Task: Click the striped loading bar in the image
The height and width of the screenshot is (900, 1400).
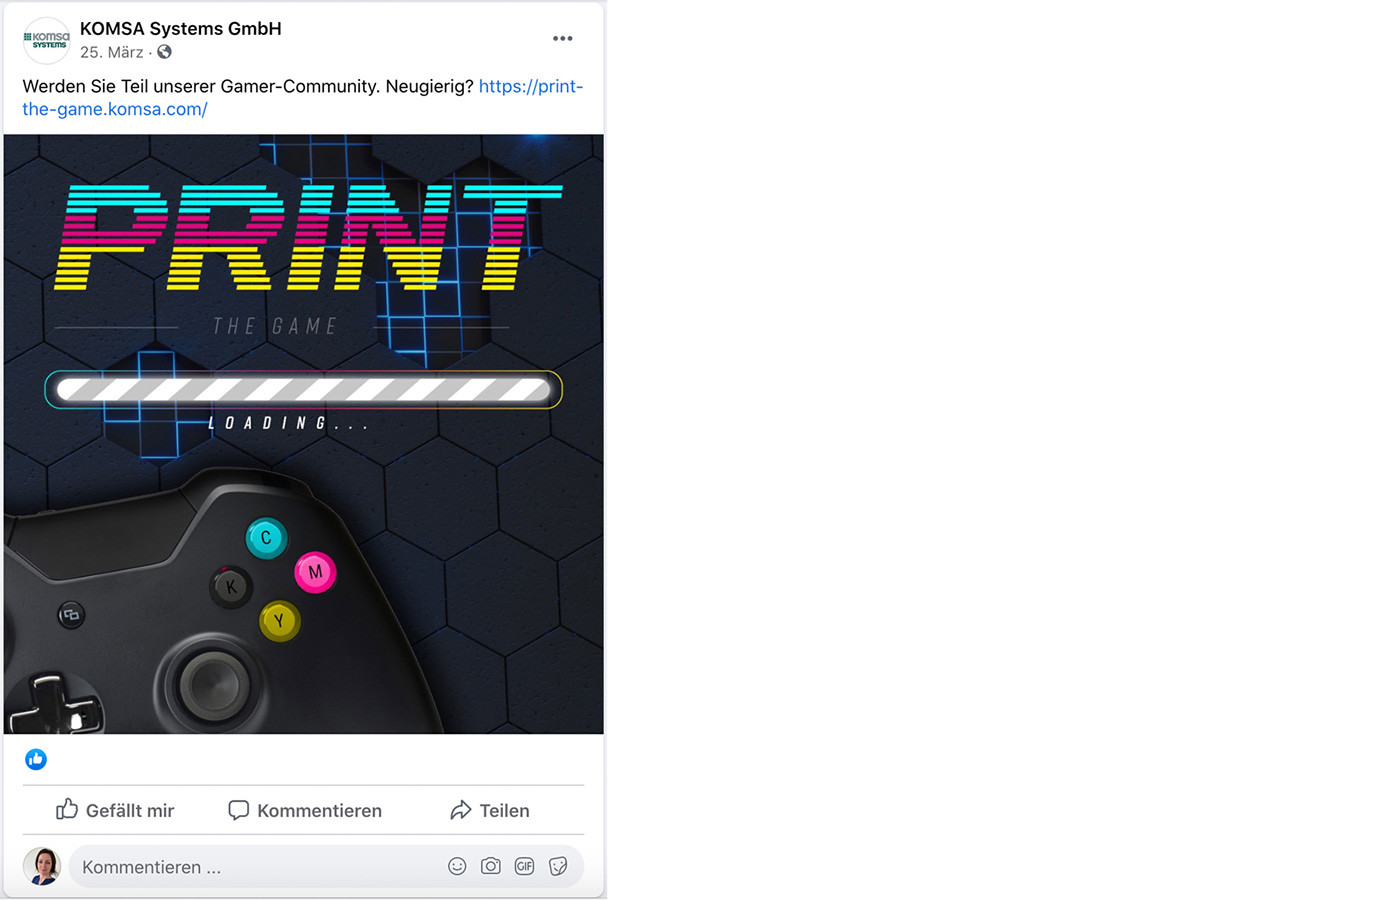Action: point(303,389)
